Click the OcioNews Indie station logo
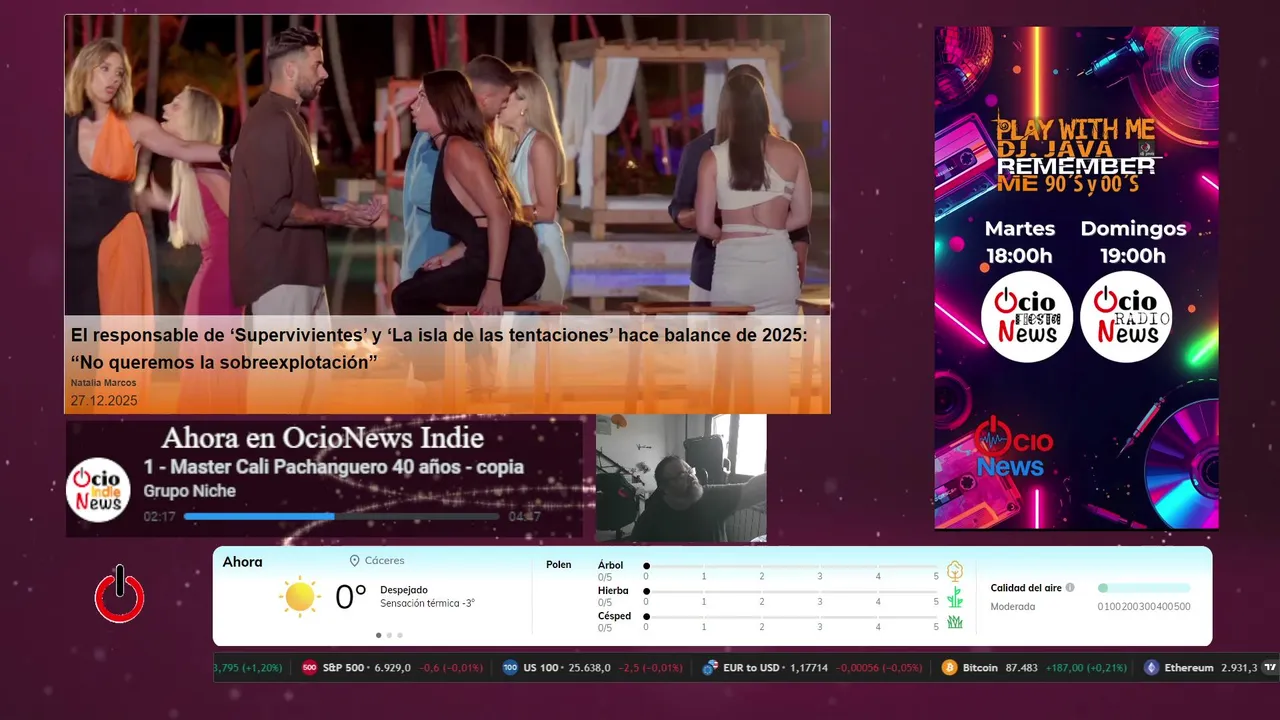The height and width of the screenshot is (720, 1280). pos(98,490)
